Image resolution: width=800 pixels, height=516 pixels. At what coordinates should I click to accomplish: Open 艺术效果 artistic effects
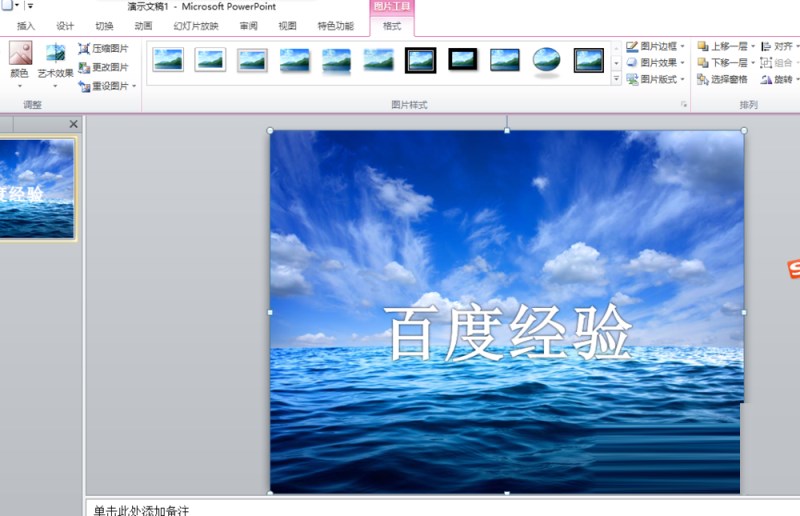[x=55, y=65]
